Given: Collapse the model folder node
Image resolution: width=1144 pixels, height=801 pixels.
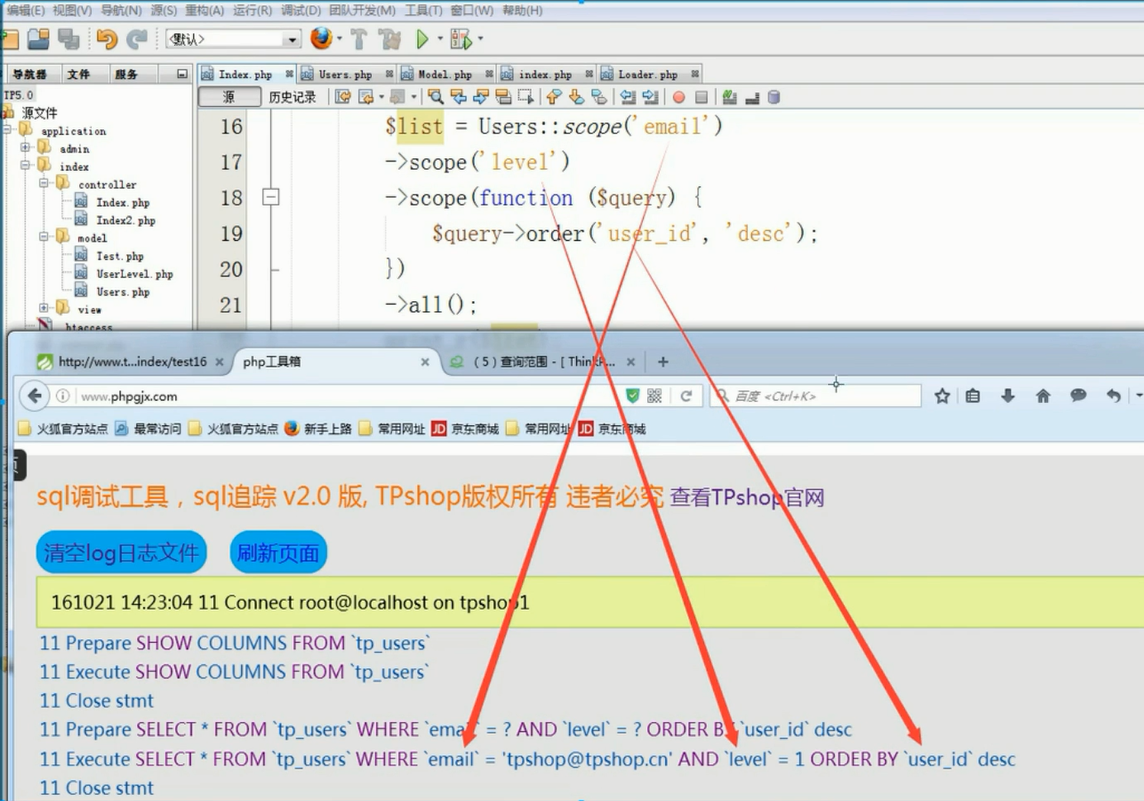Looking at the screenshot, I should [x=45, y=236].
